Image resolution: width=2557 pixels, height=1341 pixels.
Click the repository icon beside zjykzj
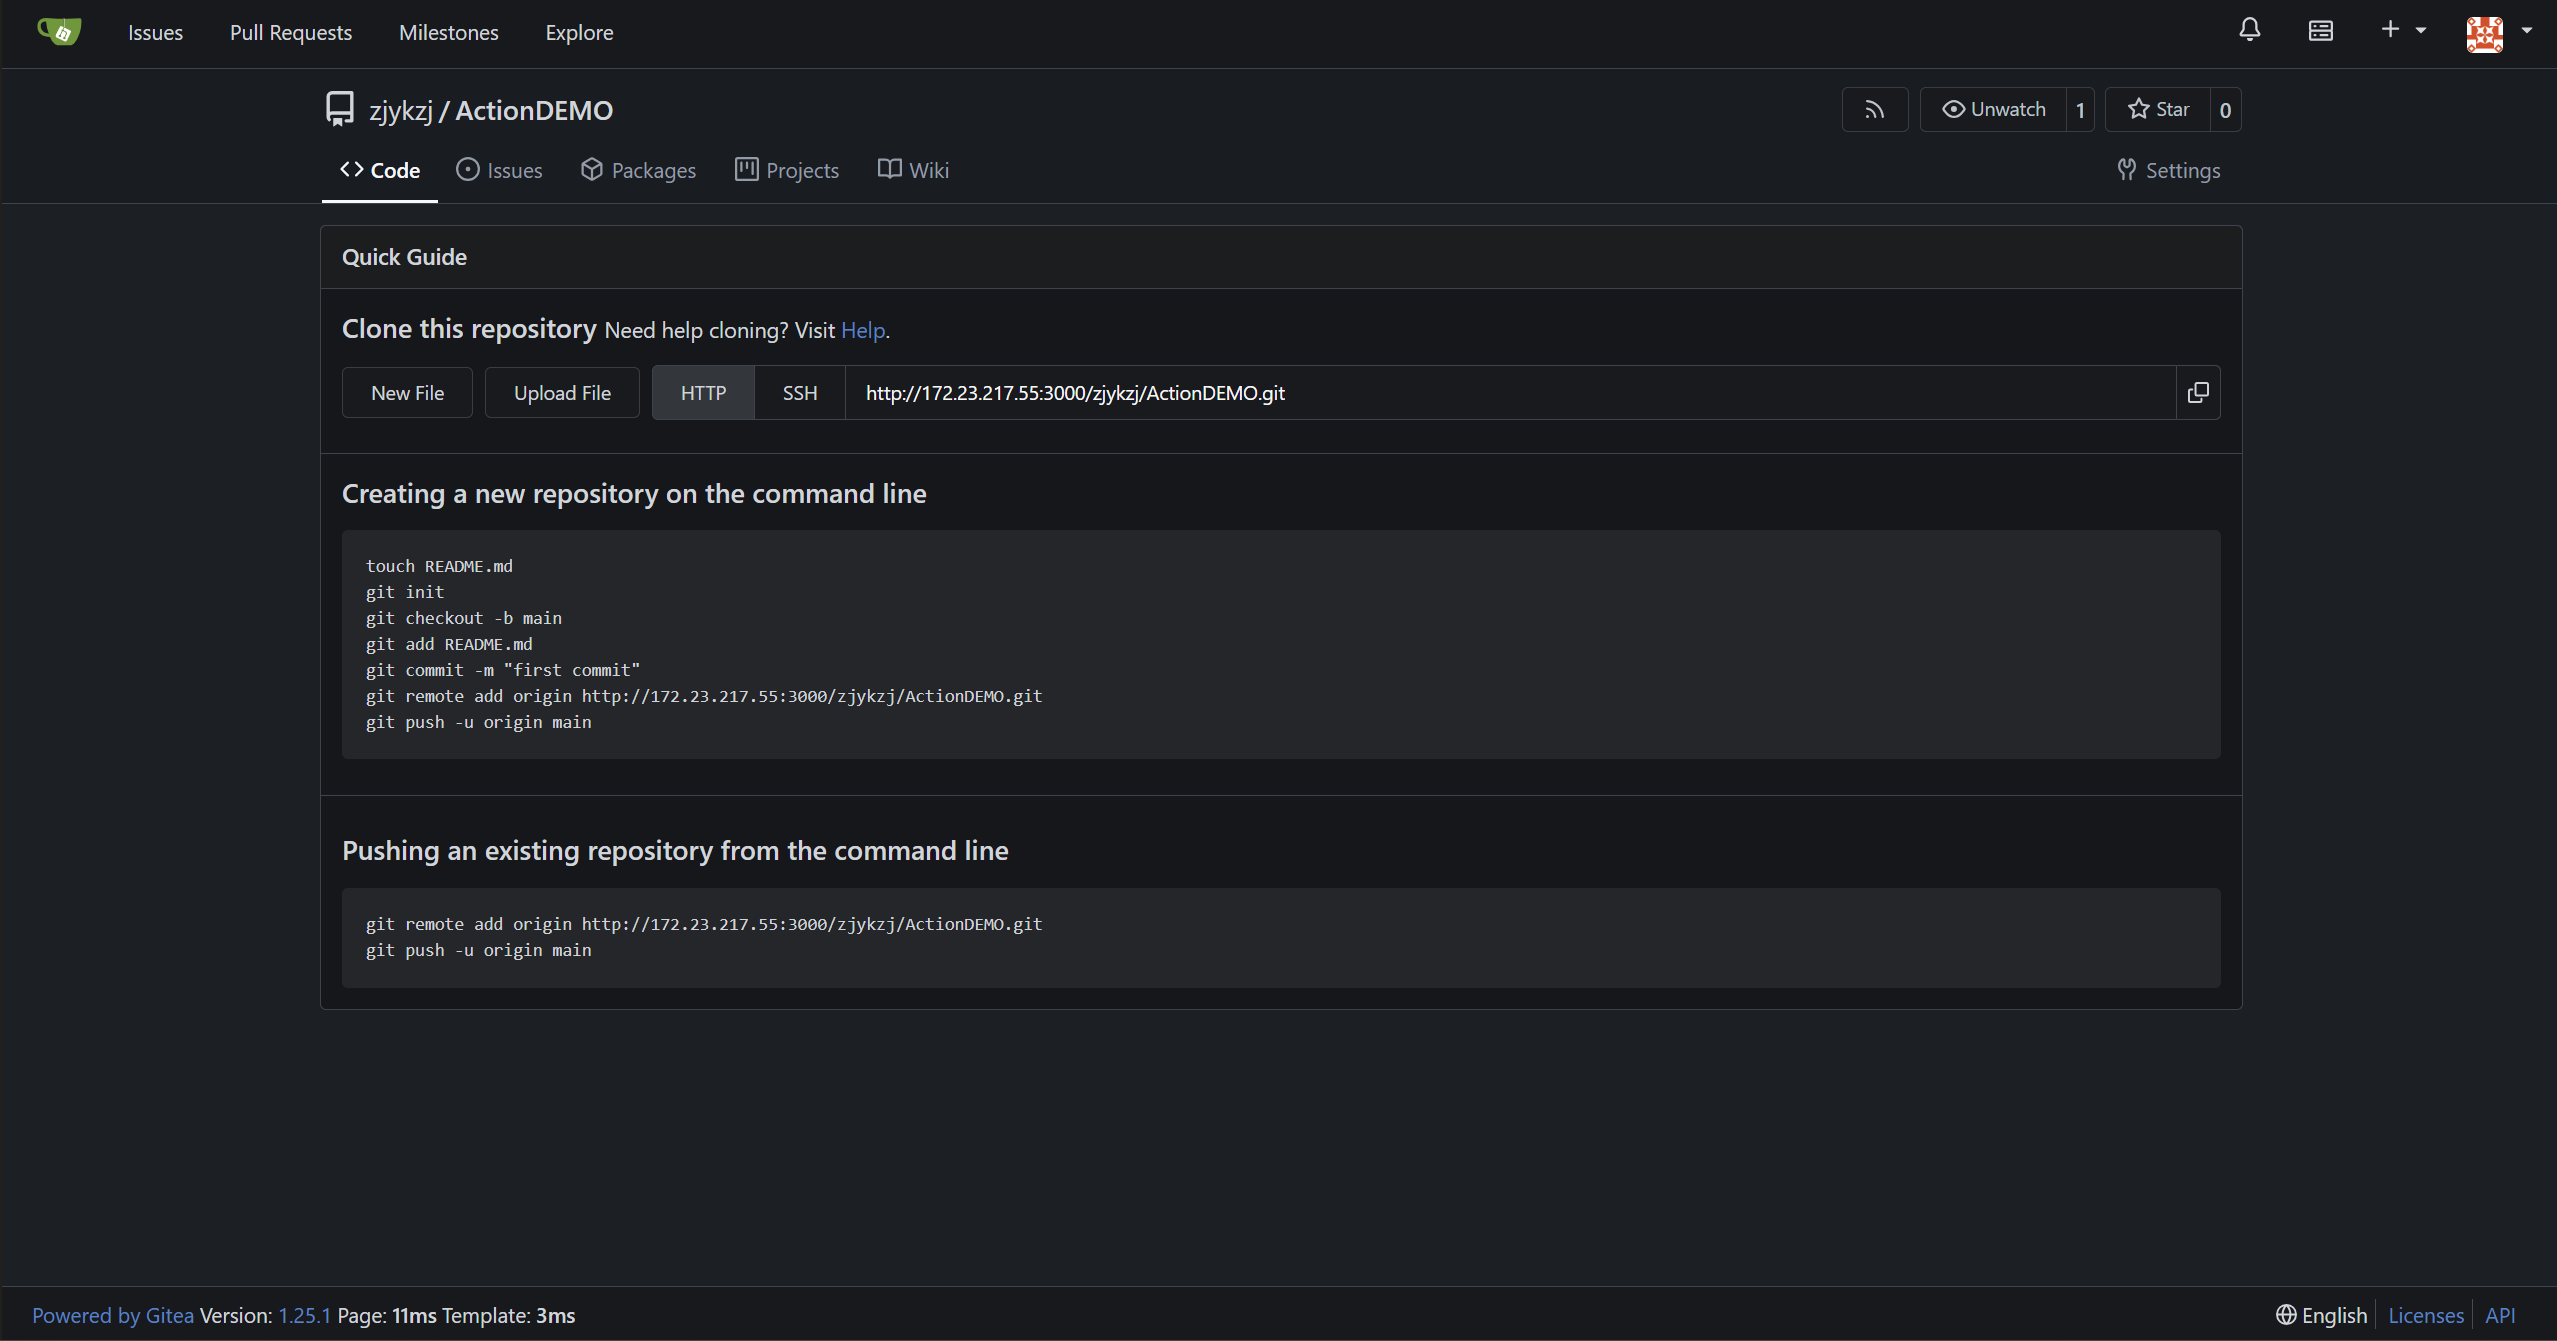point(340,109)
